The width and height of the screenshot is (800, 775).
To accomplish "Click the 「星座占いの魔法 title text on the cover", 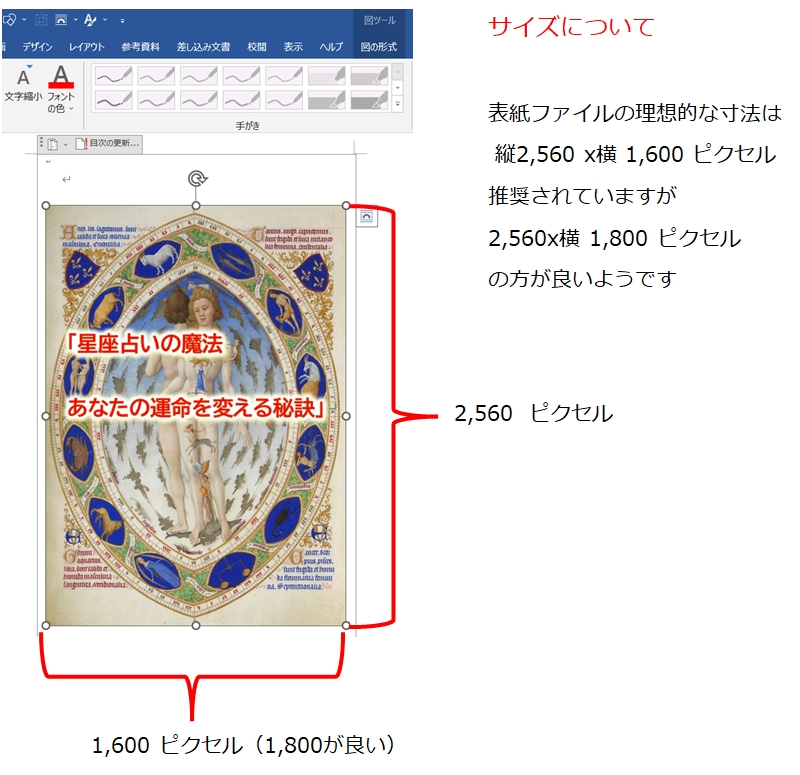I will tap(145, 343).
